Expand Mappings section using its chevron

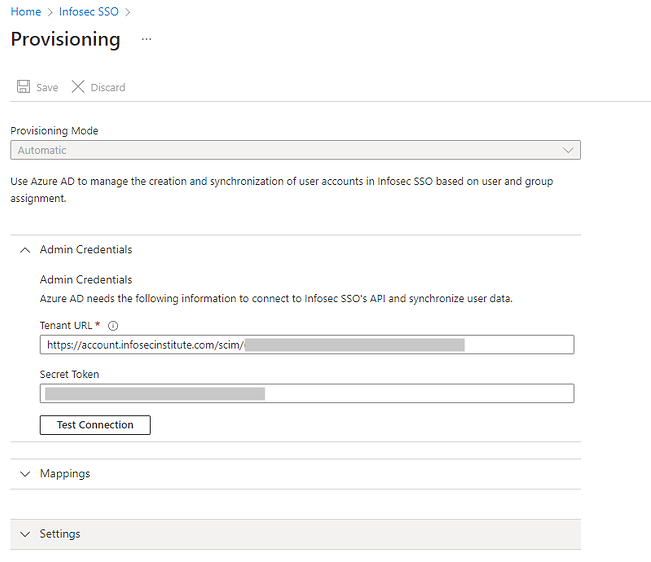pyautogui.click(x=25, y=474)
